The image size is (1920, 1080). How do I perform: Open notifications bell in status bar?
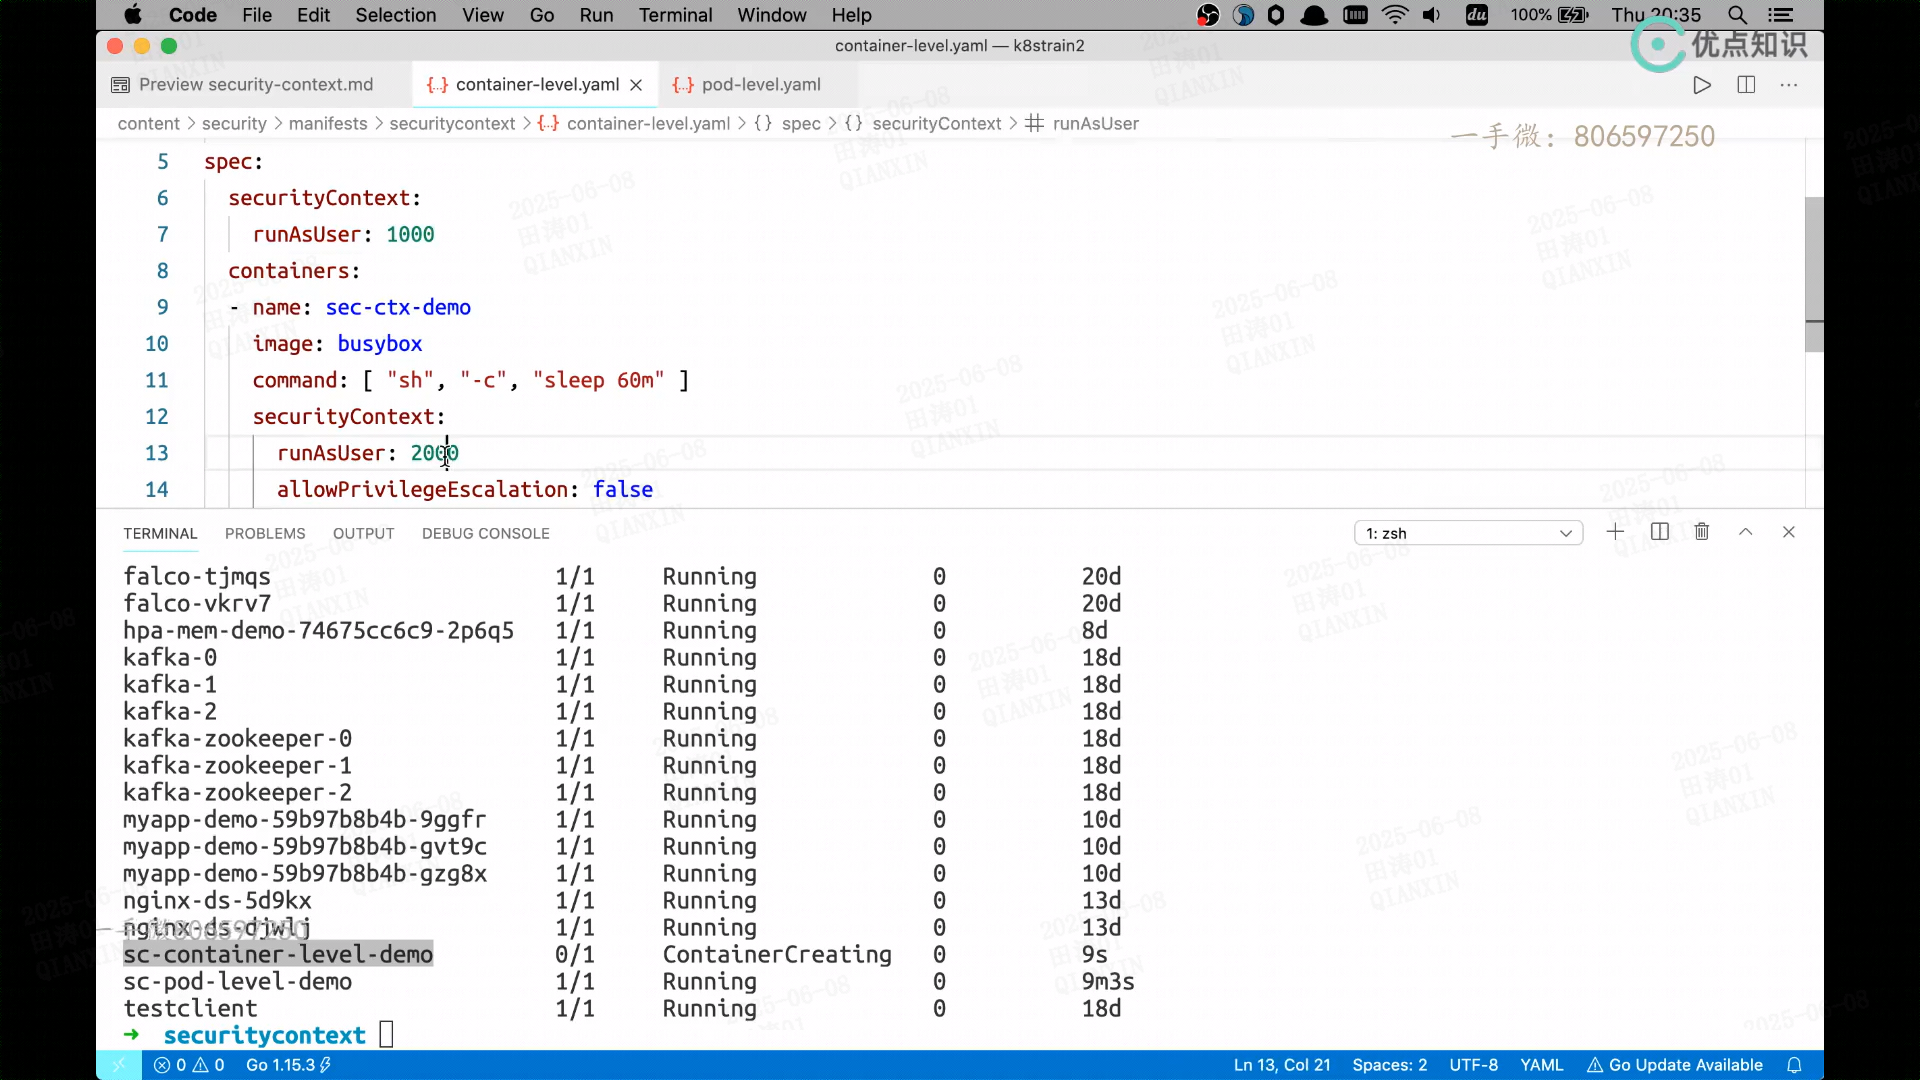1794,1065
